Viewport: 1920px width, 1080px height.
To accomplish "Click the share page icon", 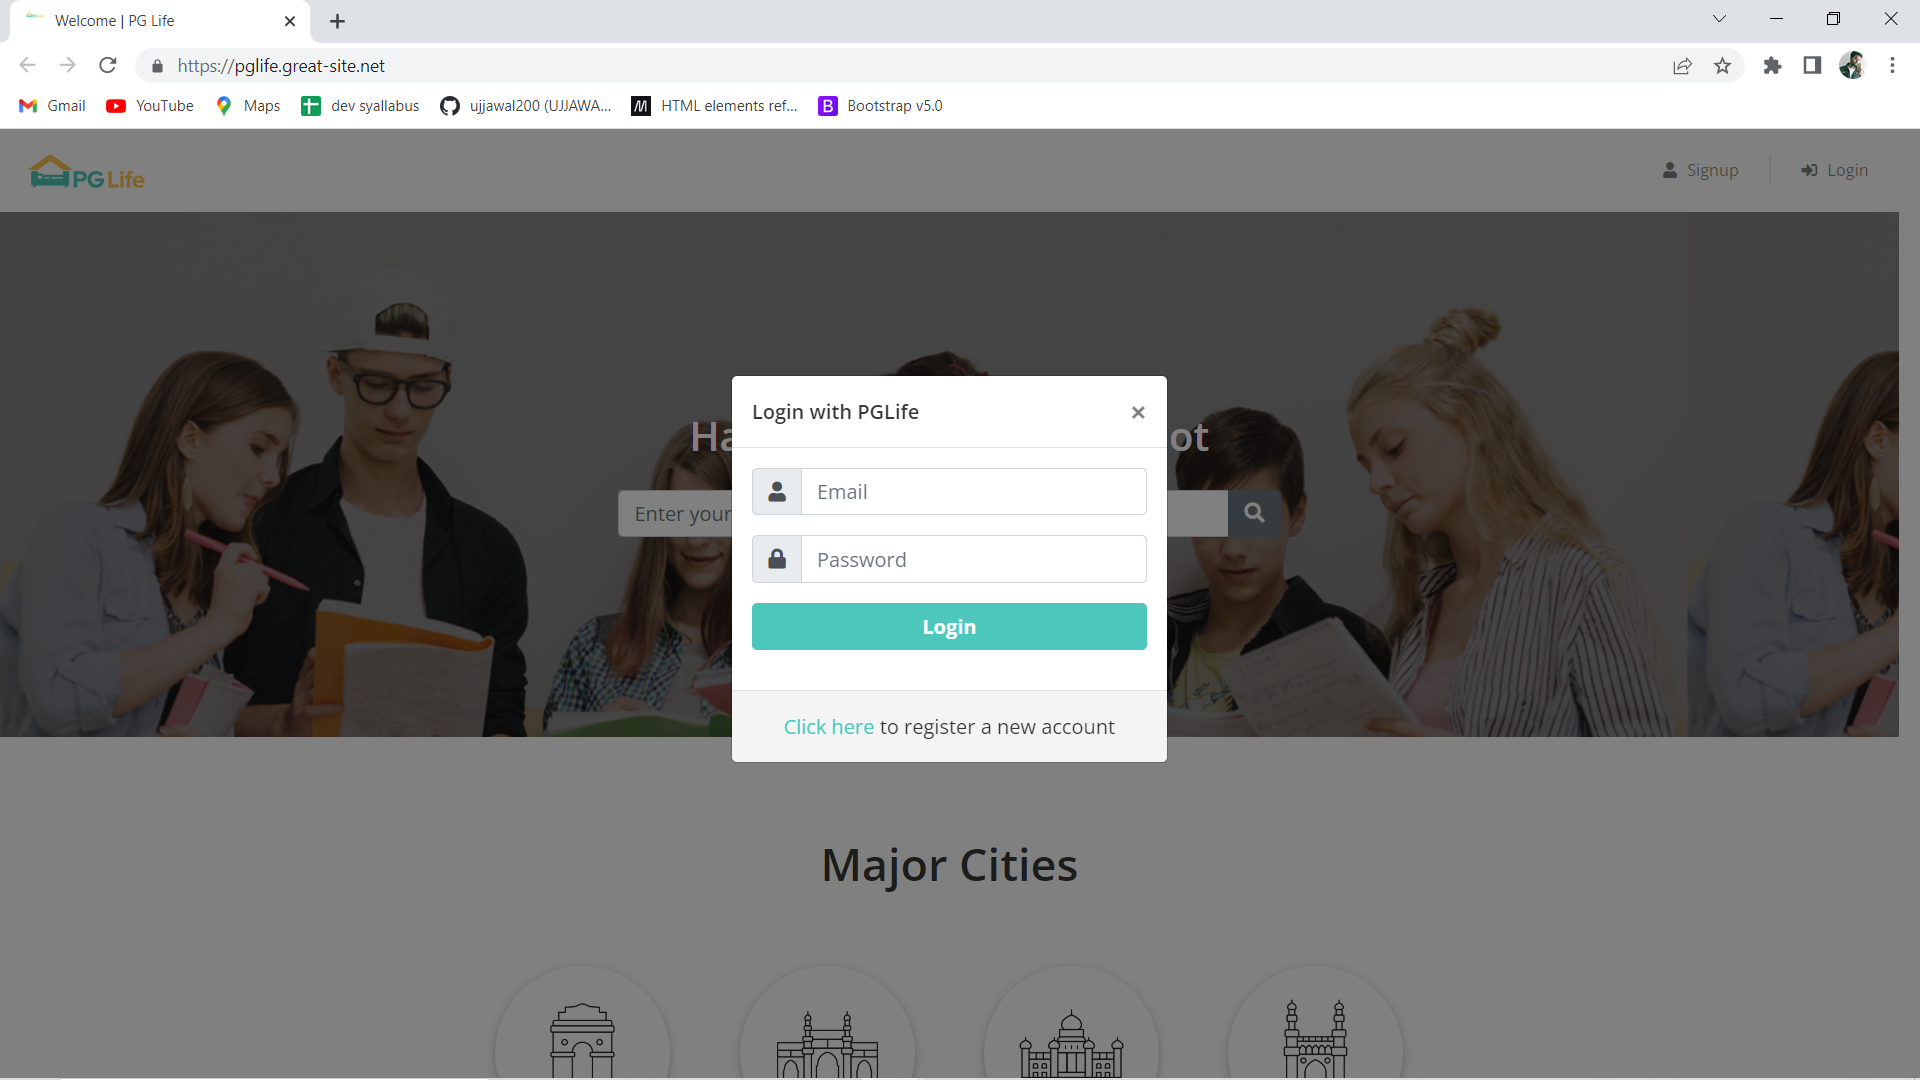I will pyautogui.click(x=1682, y=66).
